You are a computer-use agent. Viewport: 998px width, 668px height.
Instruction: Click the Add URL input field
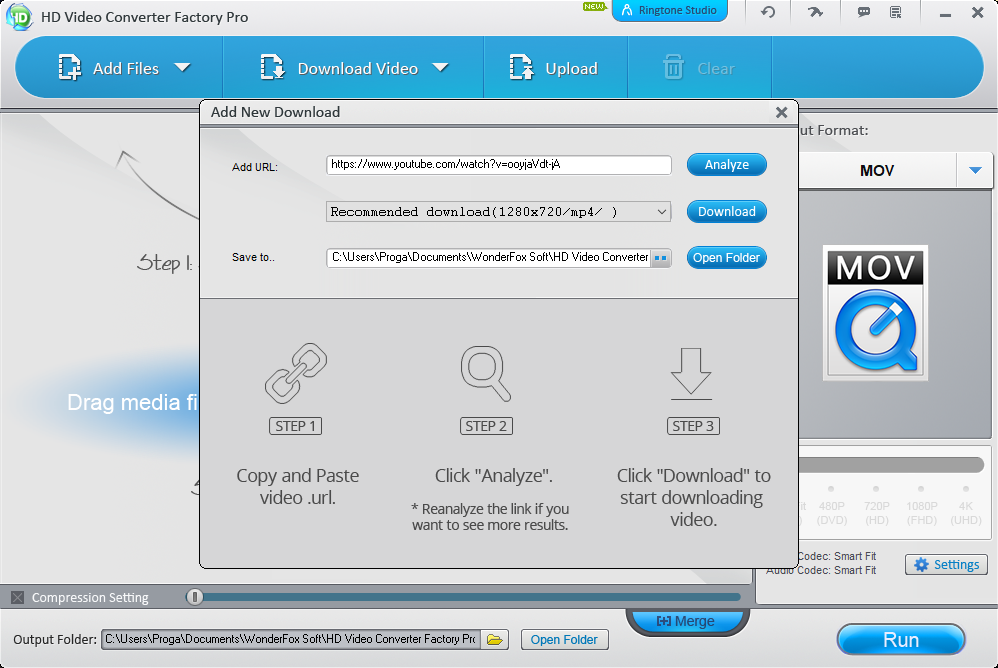[x=498, y=165]
